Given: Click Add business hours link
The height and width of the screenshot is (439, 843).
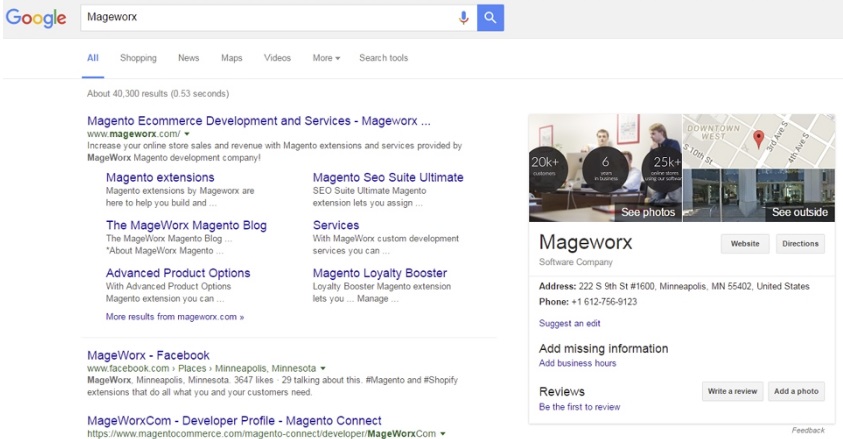Looking at the screenshot, I should click(577, 363).
